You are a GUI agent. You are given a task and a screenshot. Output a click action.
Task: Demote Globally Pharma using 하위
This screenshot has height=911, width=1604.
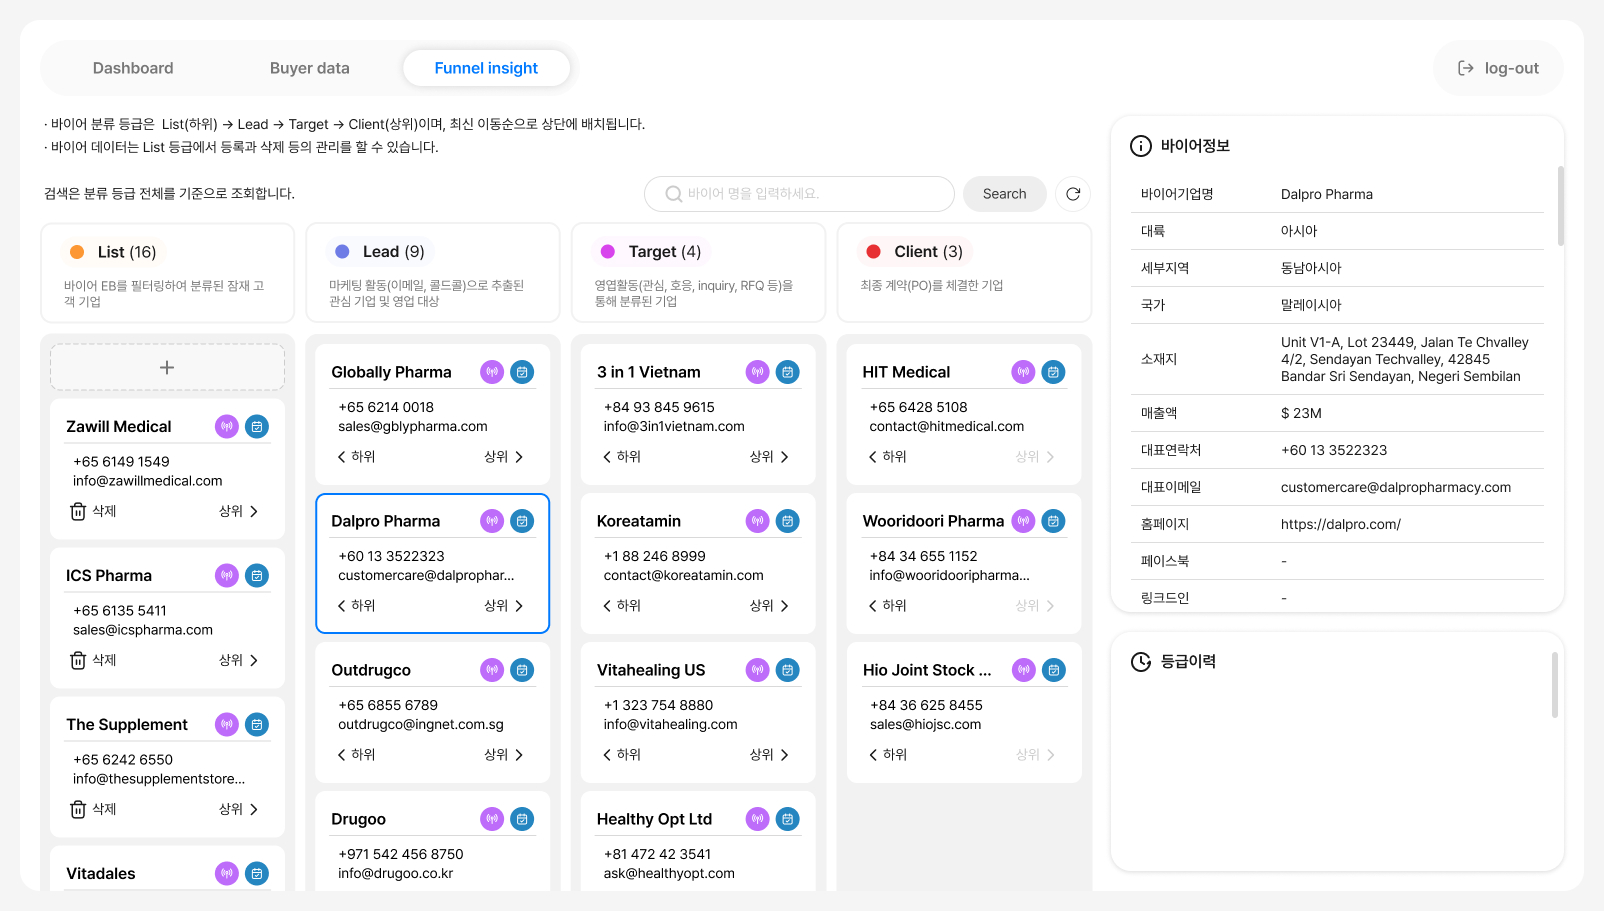tap(356, 457)
